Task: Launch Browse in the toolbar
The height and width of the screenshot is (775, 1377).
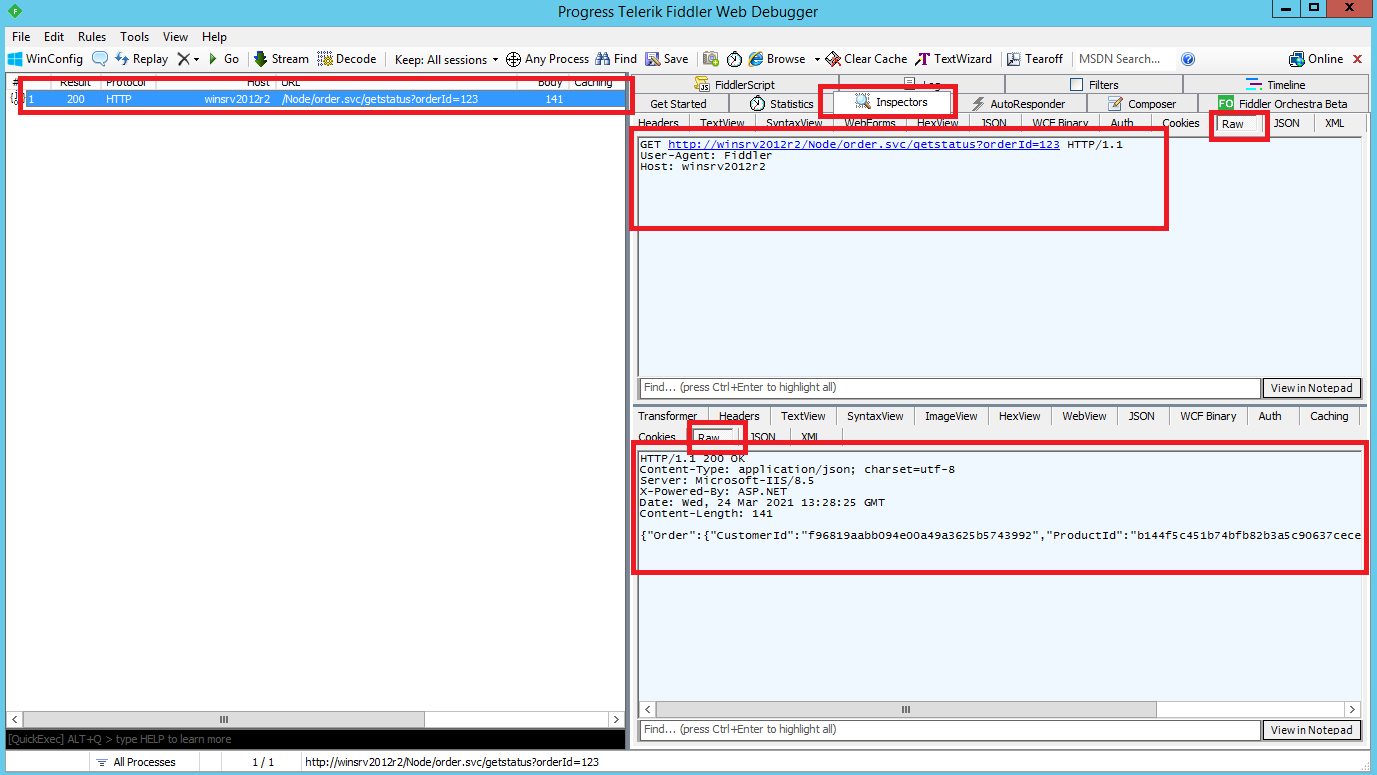Action: [x=777, y=59]
